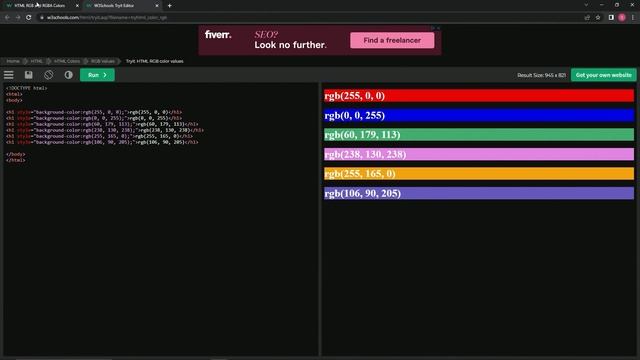Reload the page with the refresh icon
This screenshot has height=360, width=640.
tap(29, 18)
